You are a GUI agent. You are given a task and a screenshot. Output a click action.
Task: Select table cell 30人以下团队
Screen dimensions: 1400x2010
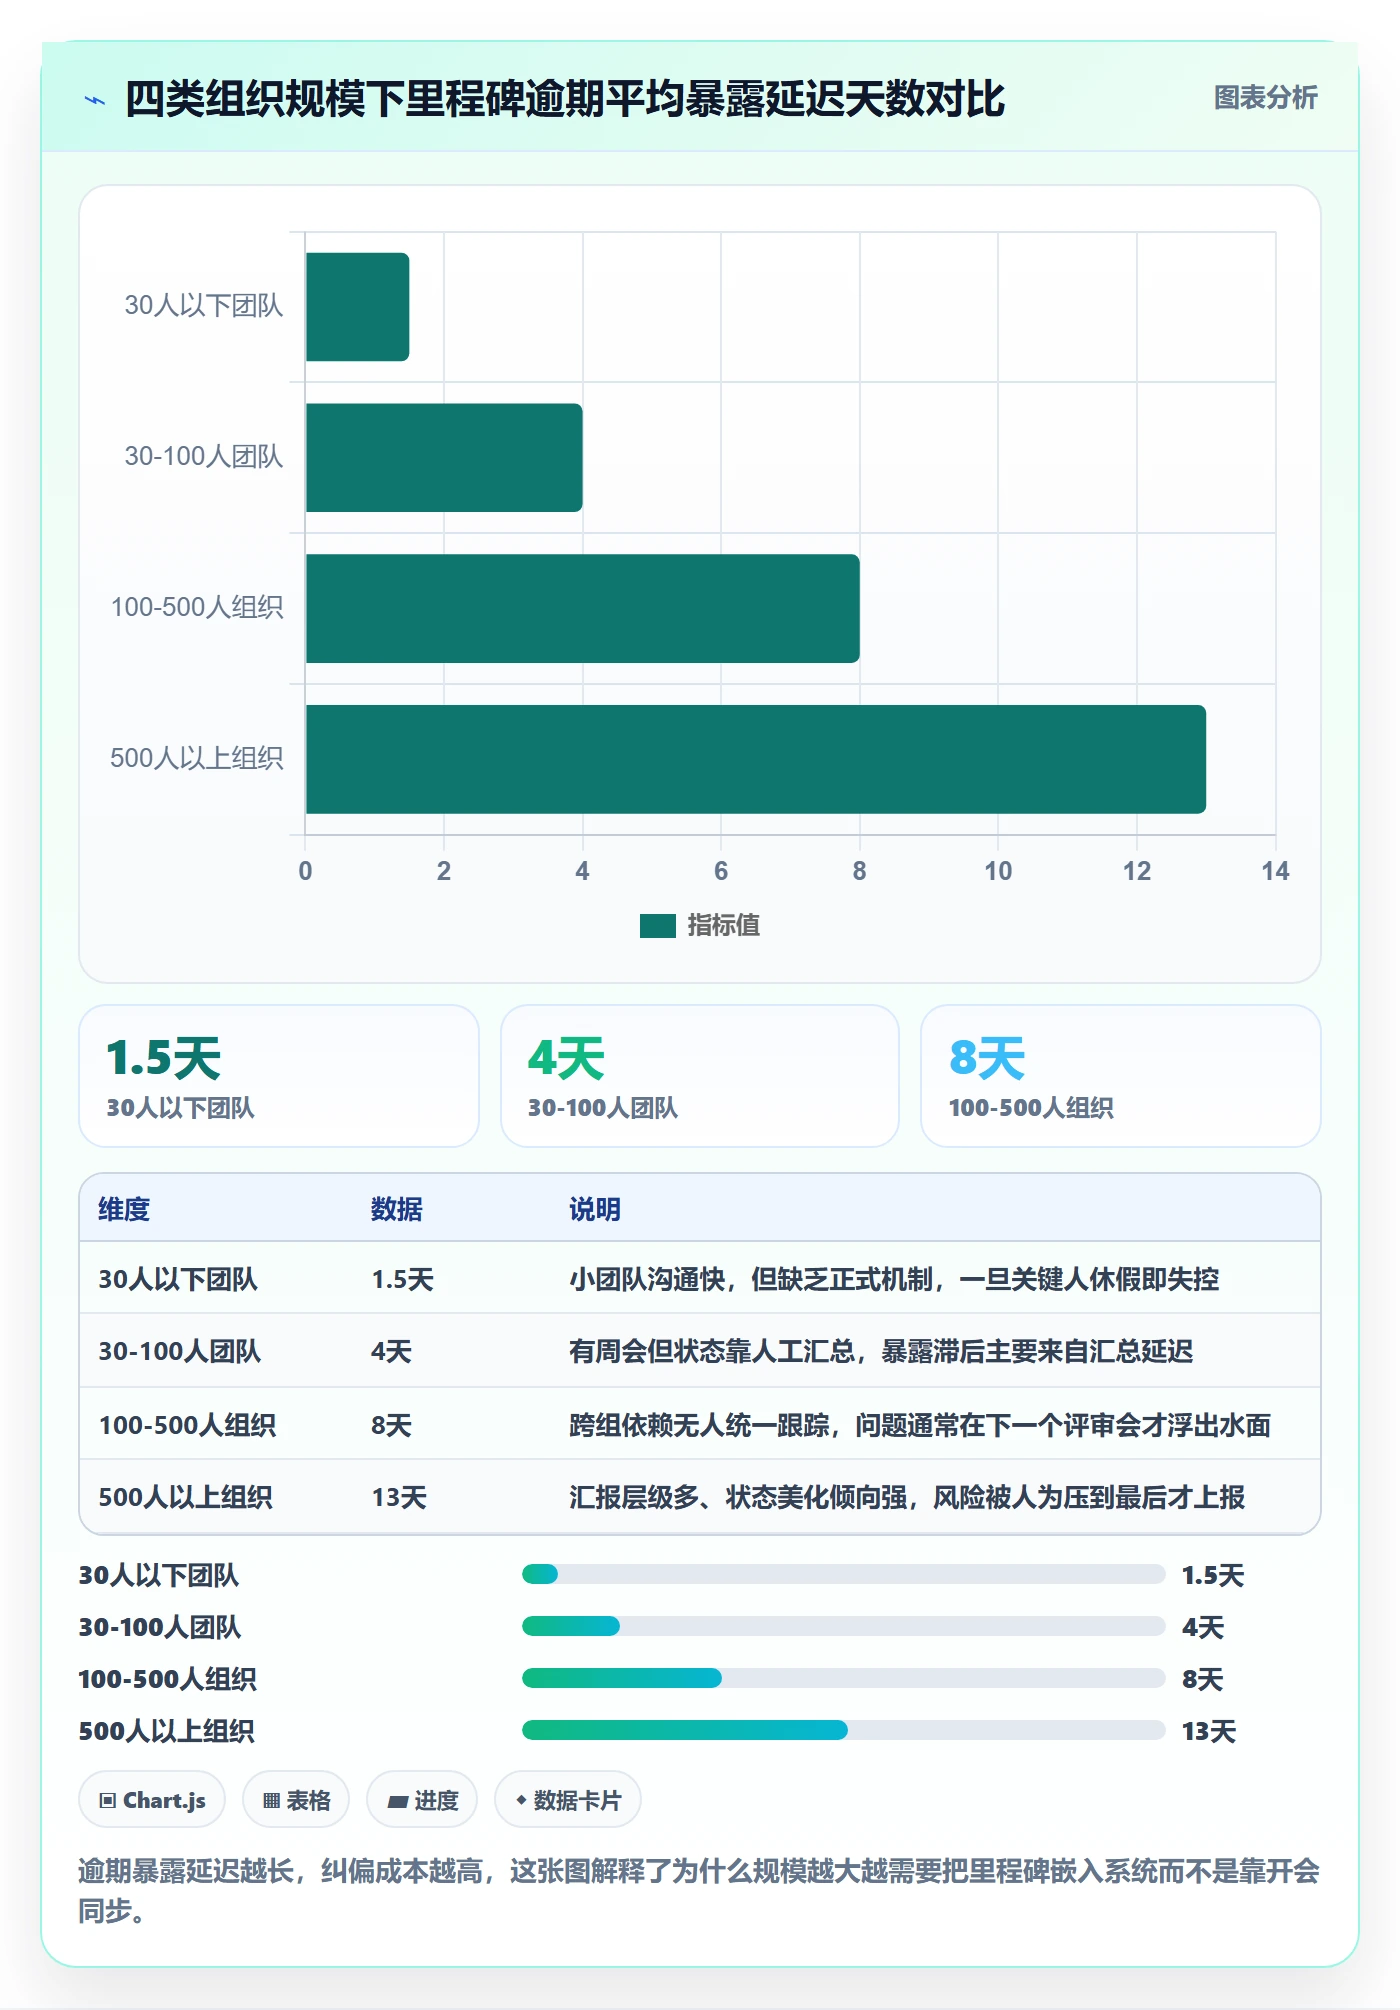(178, 1279)
